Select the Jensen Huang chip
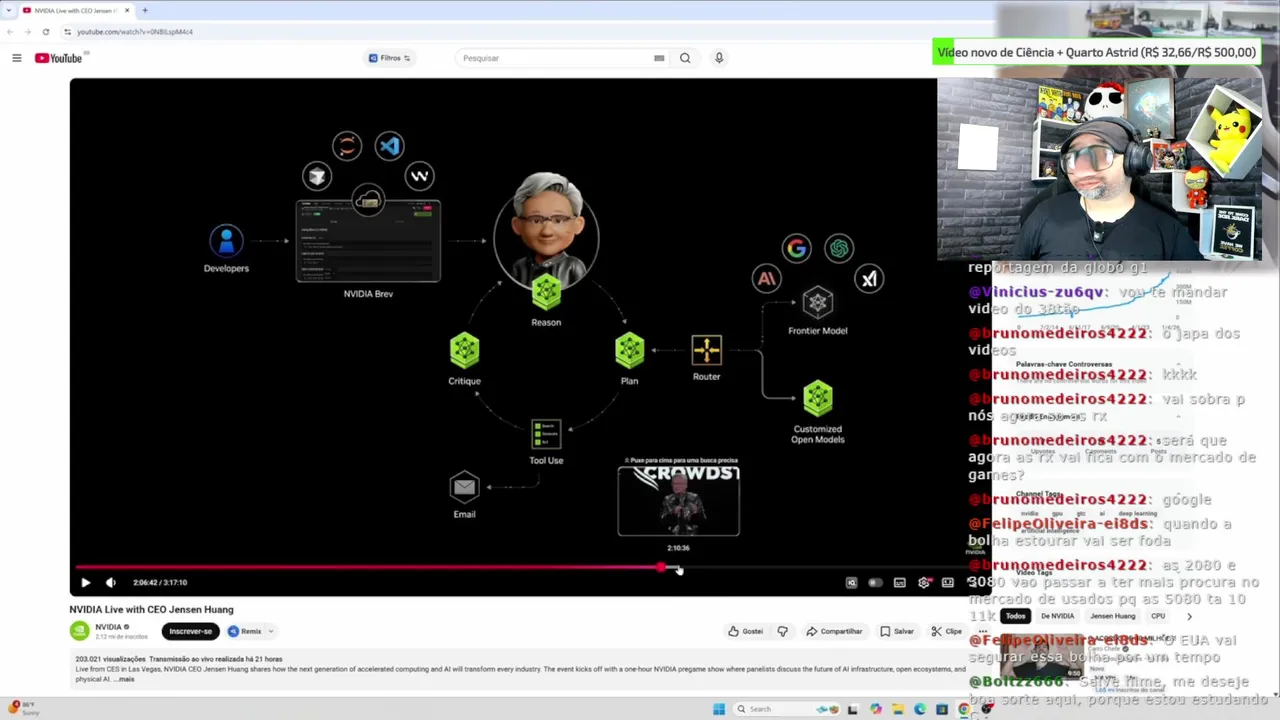1280x720 pixels. (x=1113, y=616)
